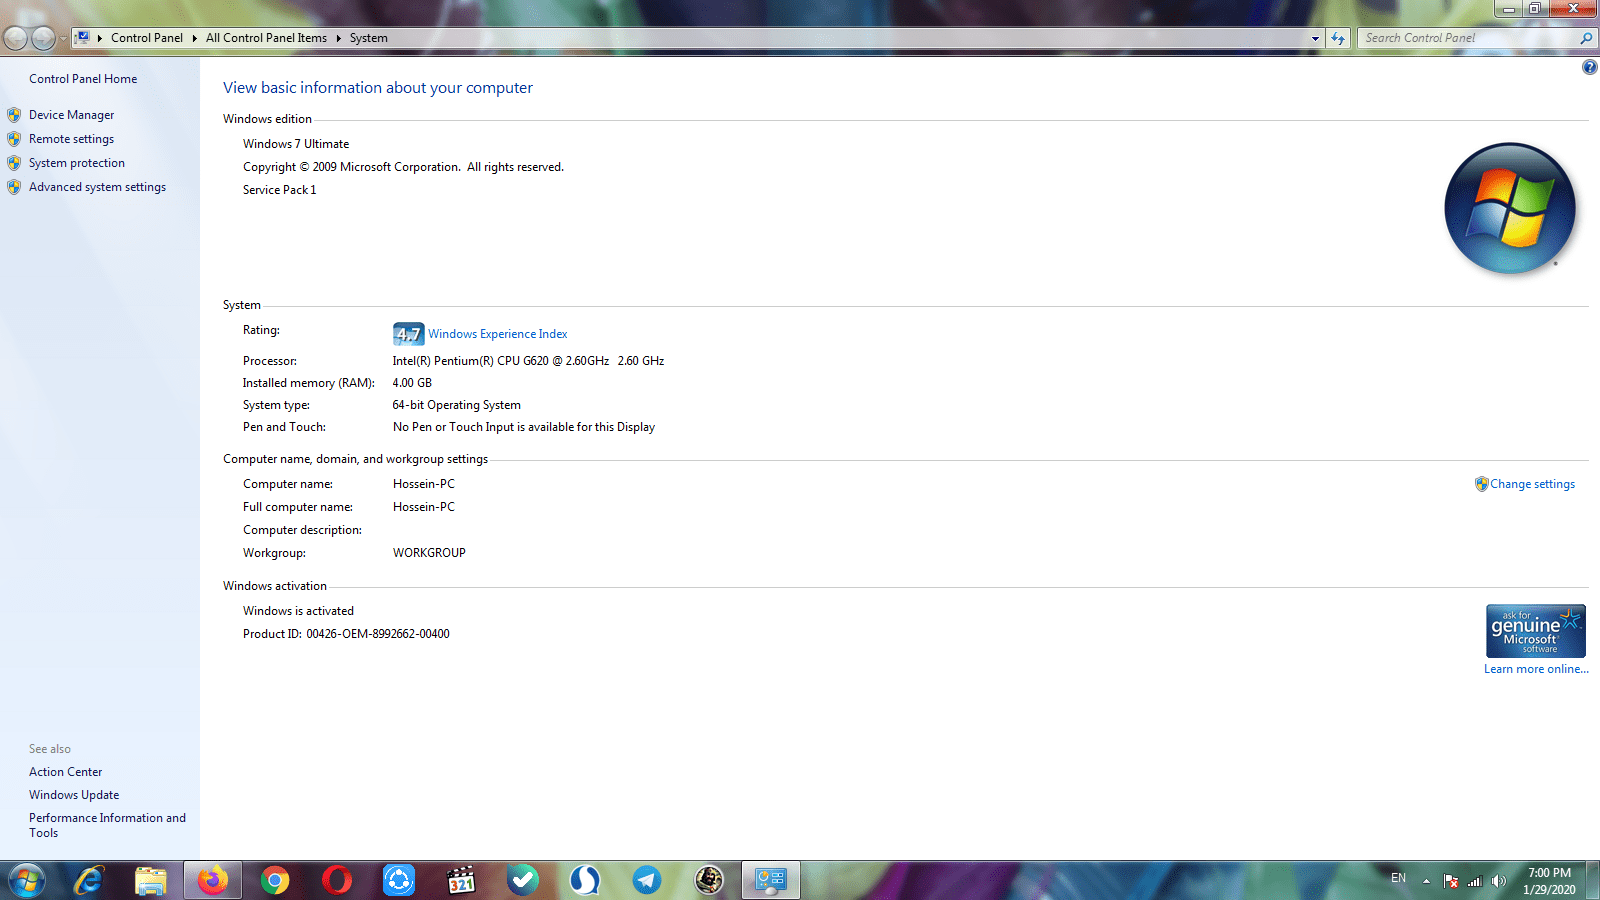Launch Opera browser from the taskbar

[337, 881]
